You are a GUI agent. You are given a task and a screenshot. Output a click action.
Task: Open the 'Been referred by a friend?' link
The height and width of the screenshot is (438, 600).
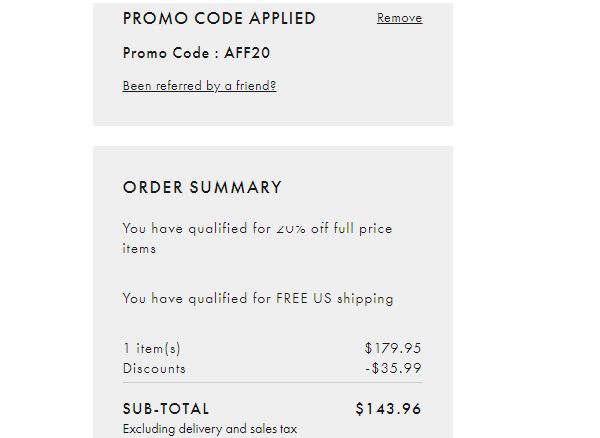click(199, 86)
